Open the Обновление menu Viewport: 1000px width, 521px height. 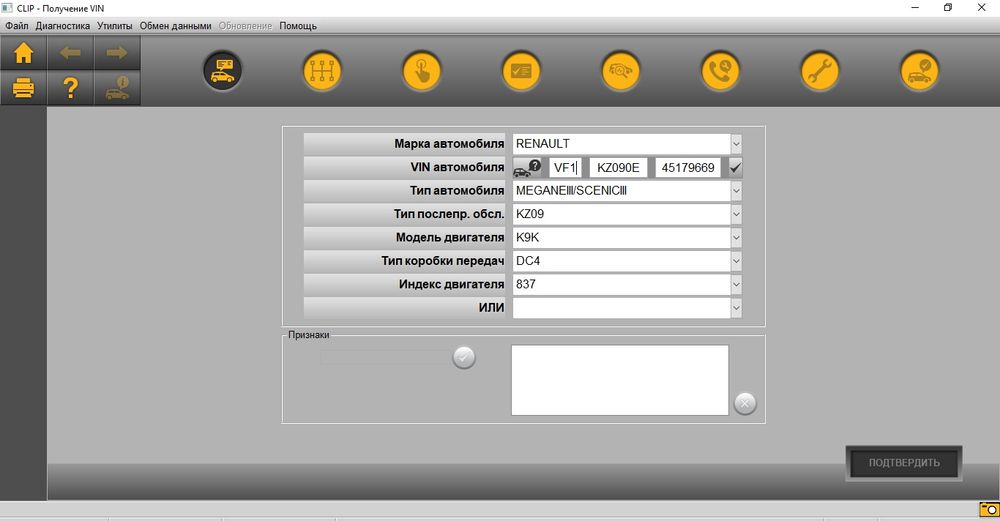(246, 26)
